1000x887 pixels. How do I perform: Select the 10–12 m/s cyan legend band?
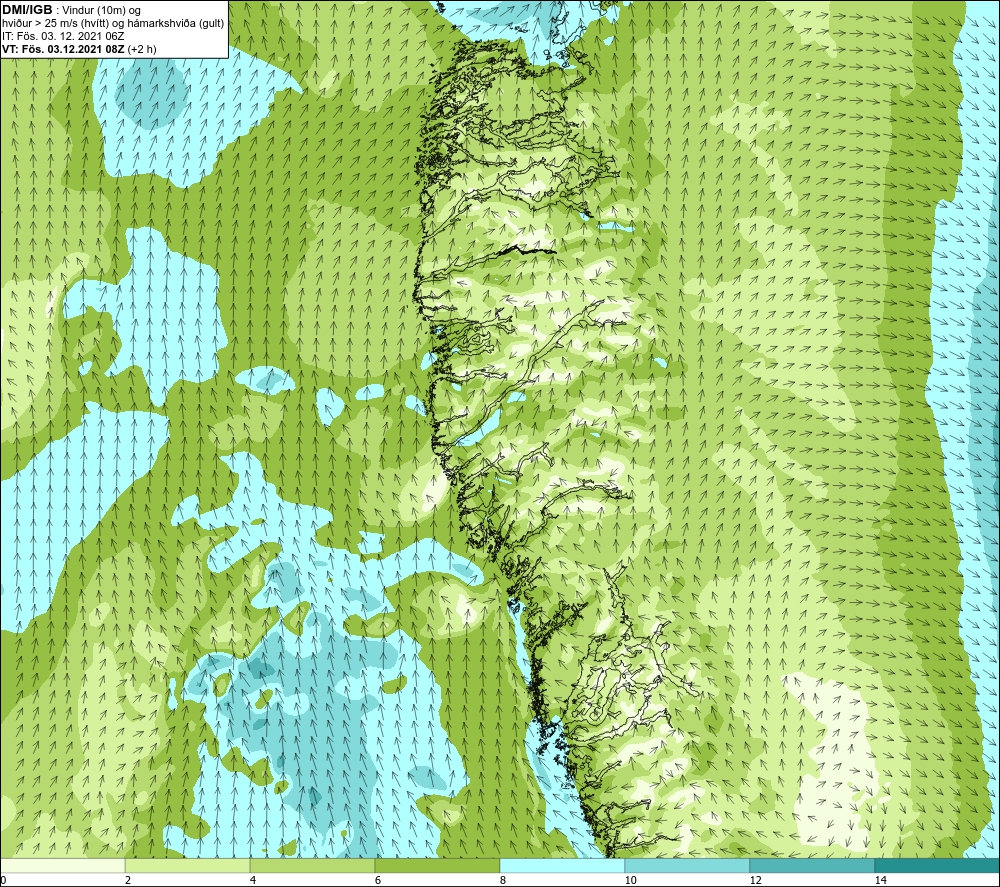(688, 866)
